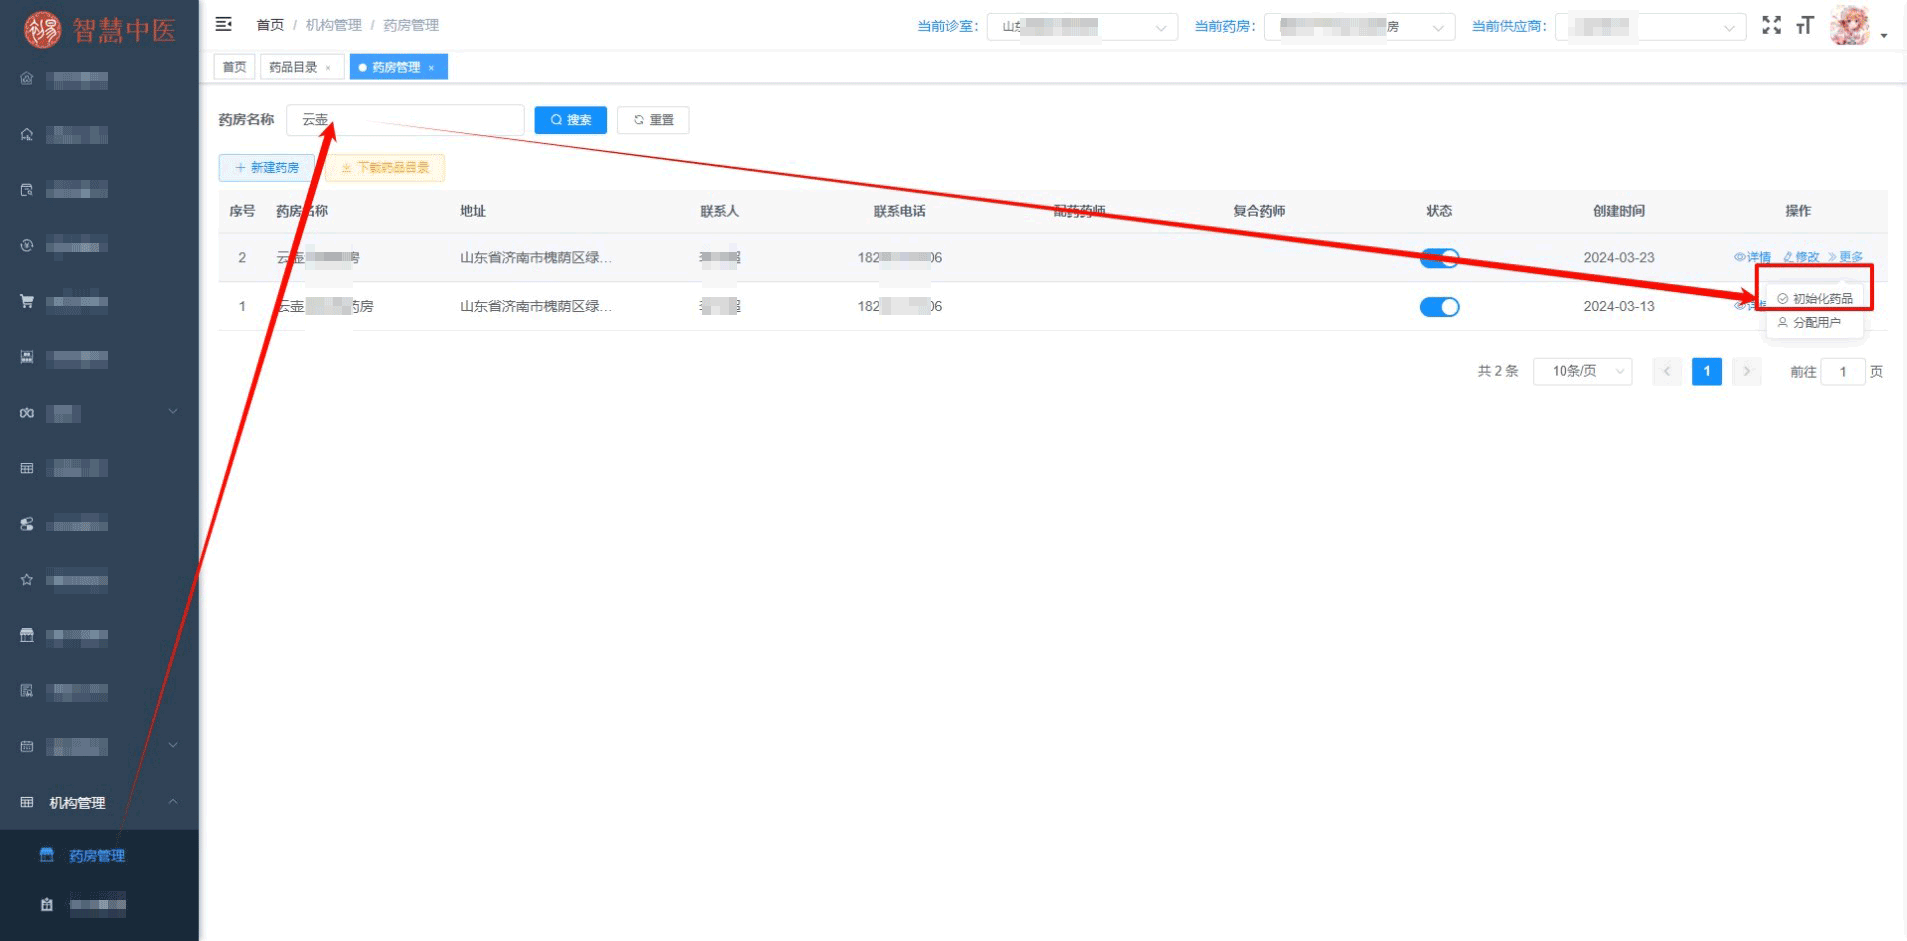Switch to the 首页 tab
This screenshot has height=941, width=1907.
point(234,67)
